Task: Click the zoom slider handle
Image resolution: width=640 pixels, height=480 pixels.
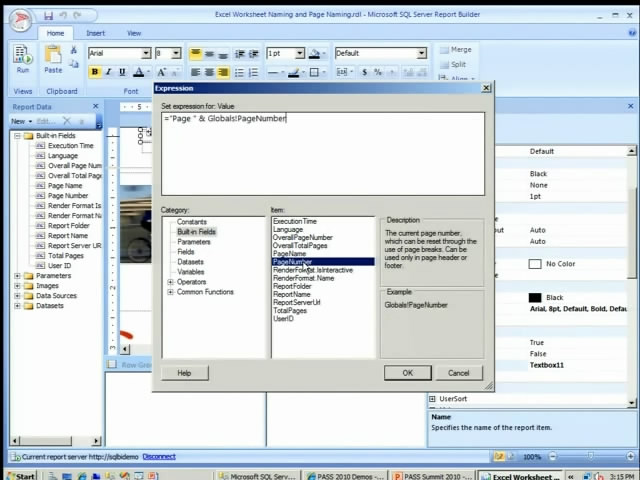Action: tap(590, 456)
